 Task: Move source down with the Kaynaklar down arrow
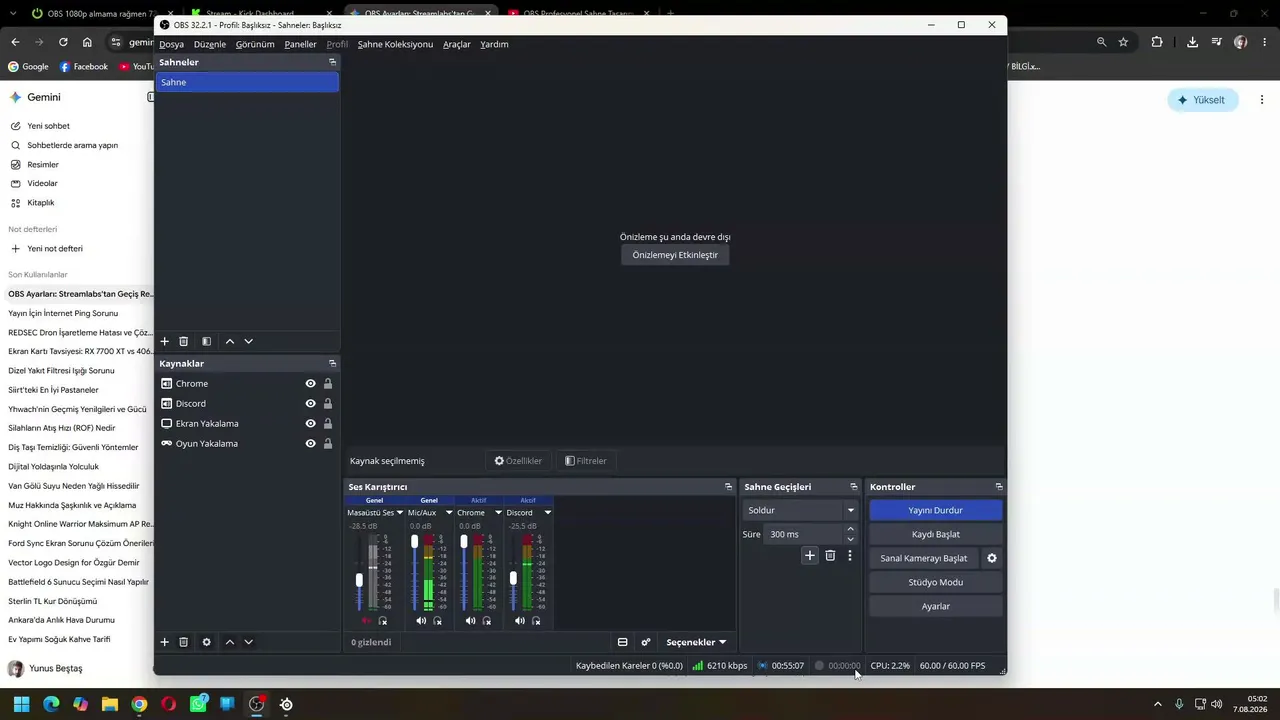(249, 642)
